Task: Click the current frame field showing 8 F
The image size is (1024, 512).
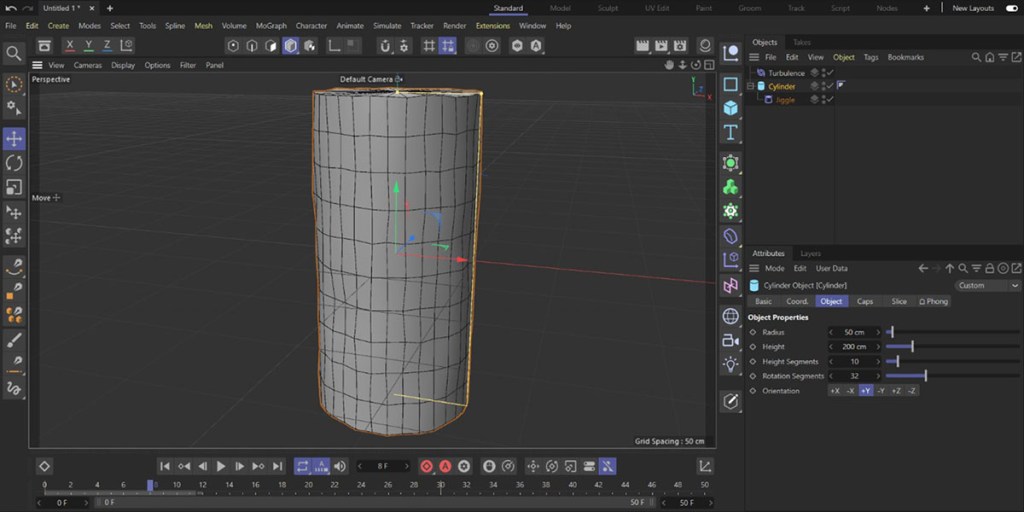Action: [x=383, y=466]
